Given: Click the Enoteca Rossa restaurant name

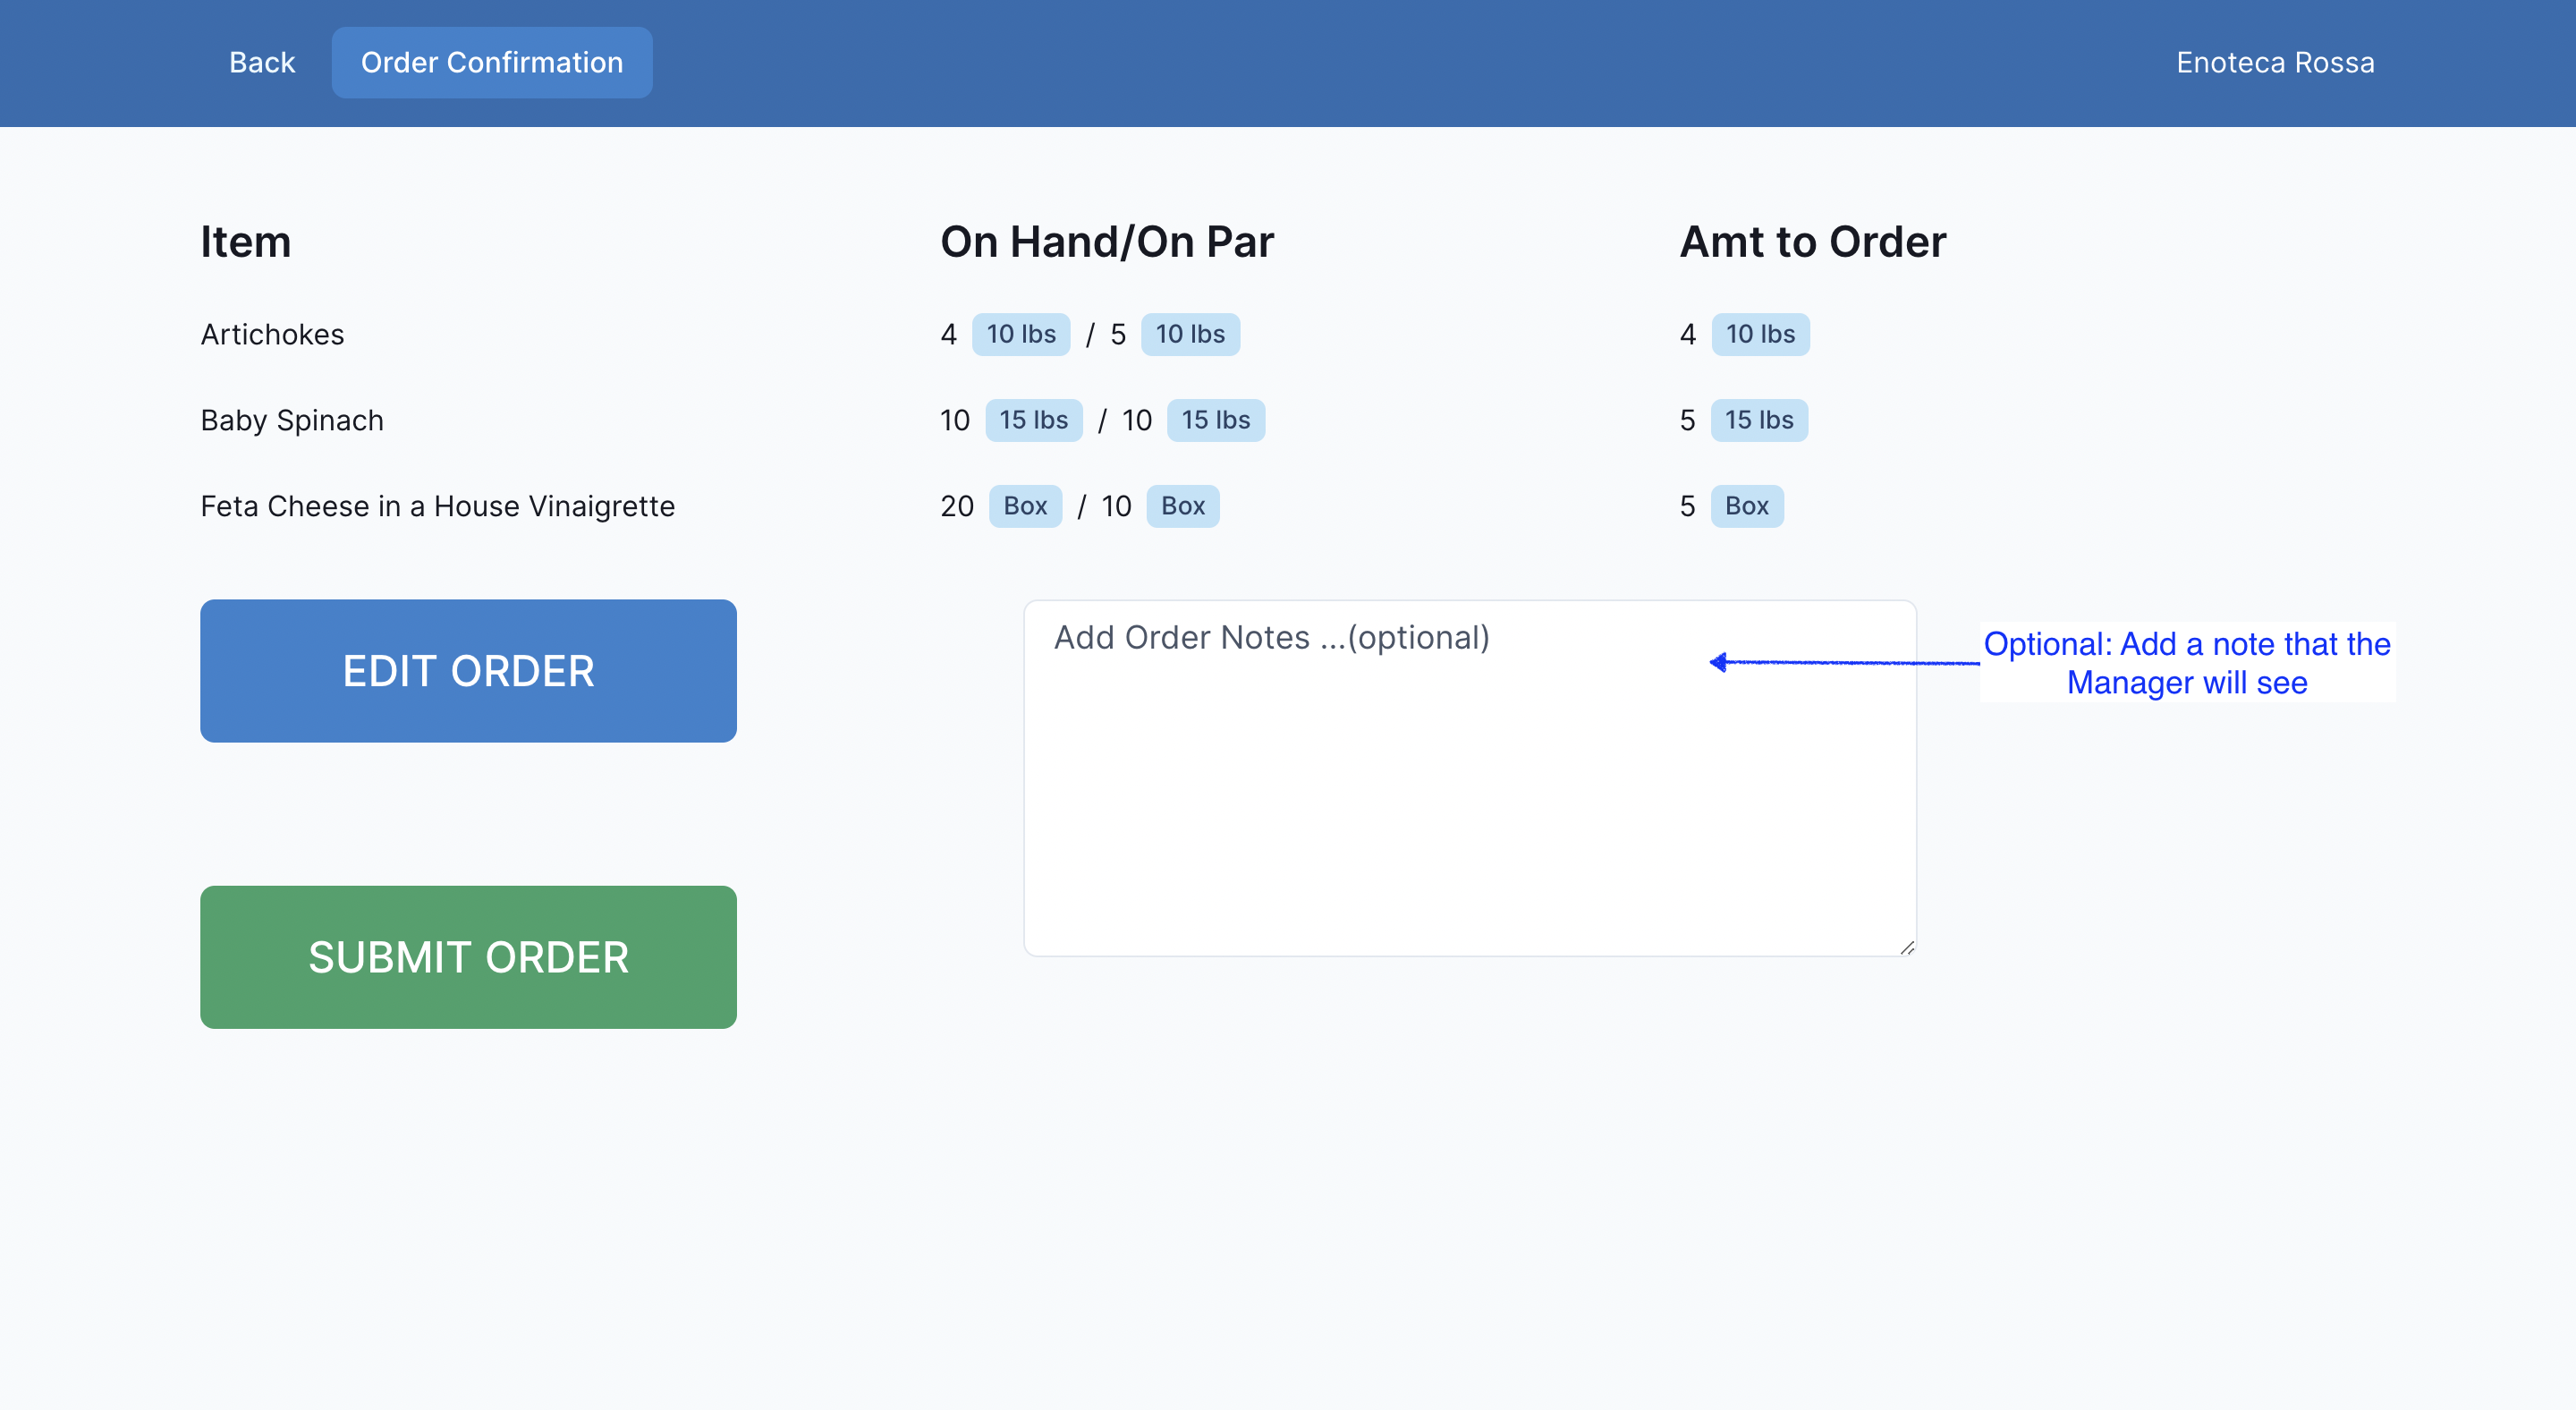Looking at the screenshot, I should tap(2274, 62).
